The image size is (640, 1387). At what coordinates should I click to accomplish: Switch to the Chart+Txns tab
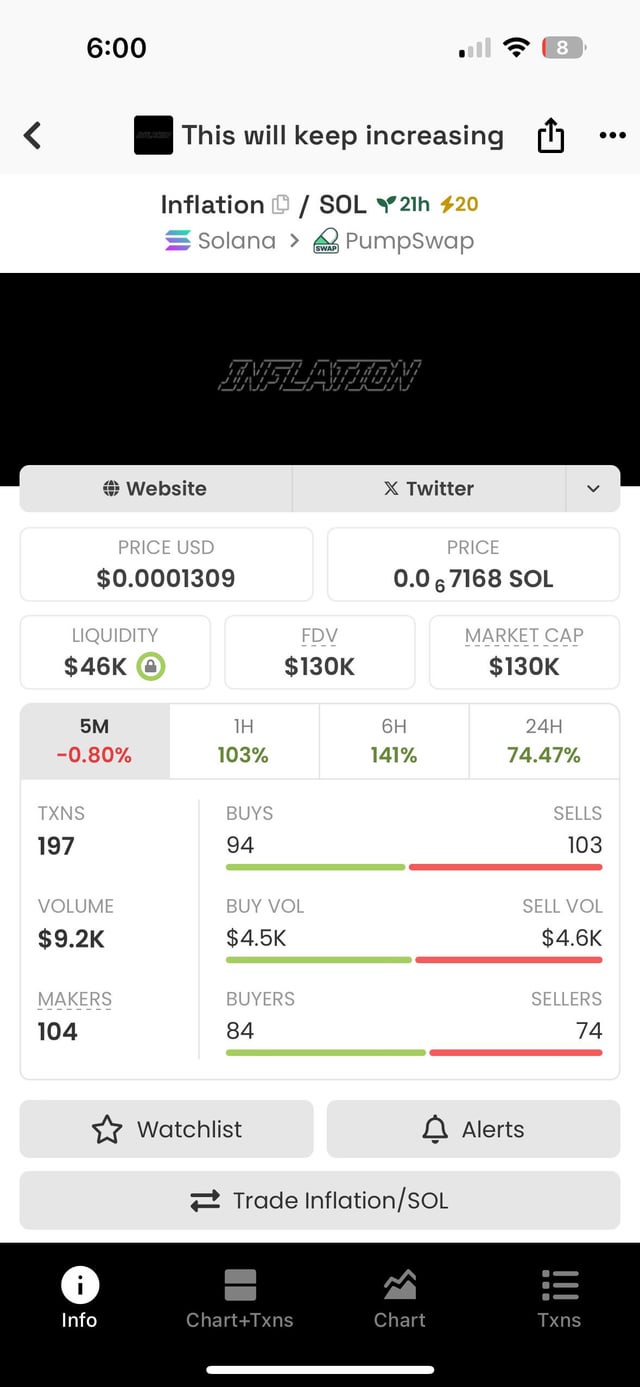[240, 1298]
